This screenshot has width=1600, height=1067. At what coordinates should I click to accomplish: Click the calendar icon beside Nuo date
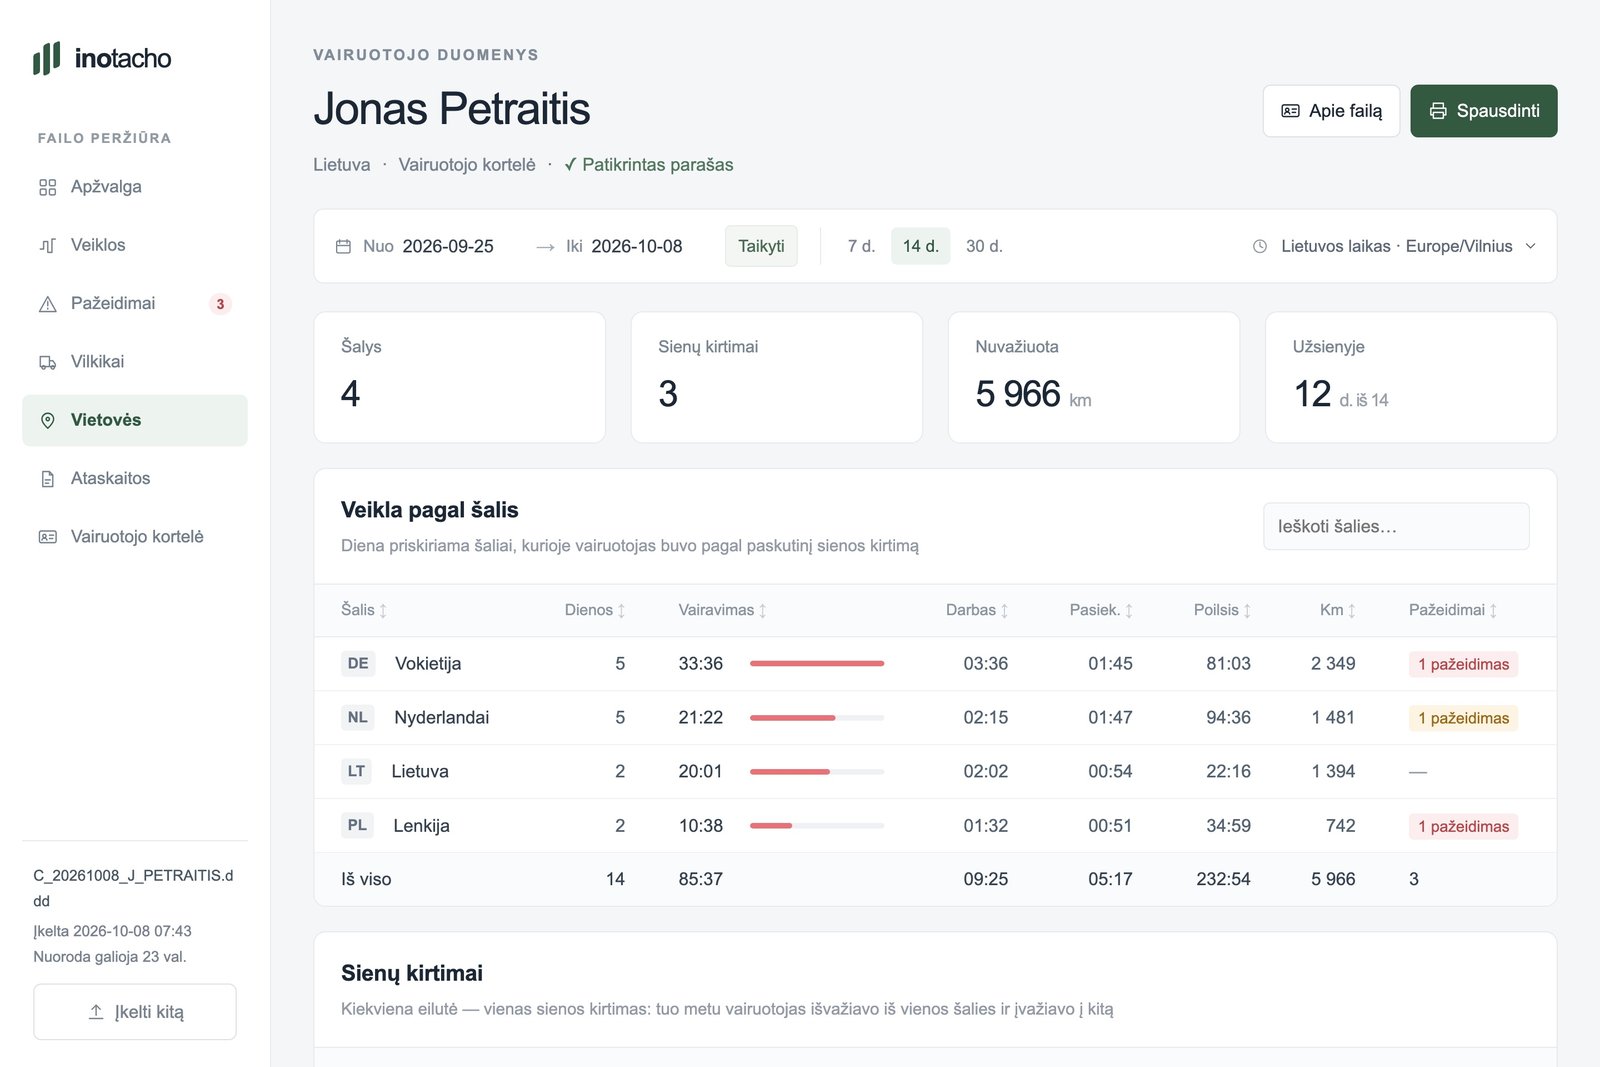(343, 246)
